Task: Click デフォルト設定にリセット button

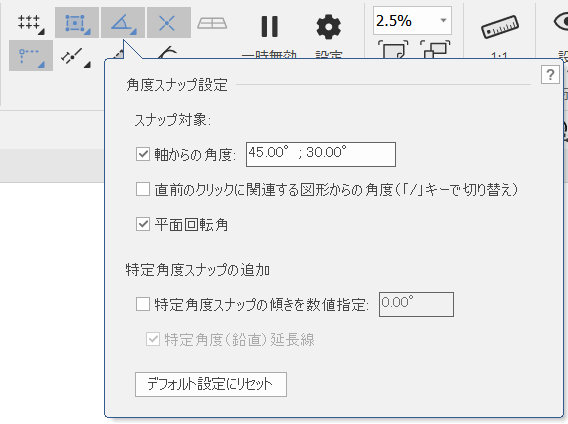Action: pyautogui.click(x=211, y=384)
